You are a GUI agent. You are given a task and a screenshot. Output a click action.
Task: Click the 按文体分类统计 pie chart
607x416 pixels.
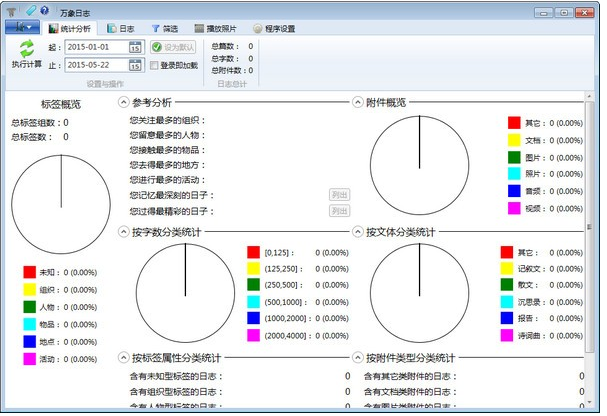click(x=420, y=293)
